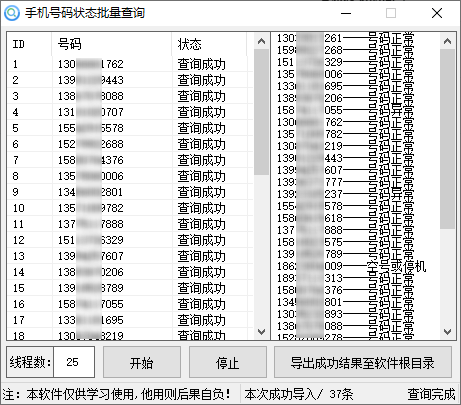Click the 号码 column header

(x=112, y=44)
